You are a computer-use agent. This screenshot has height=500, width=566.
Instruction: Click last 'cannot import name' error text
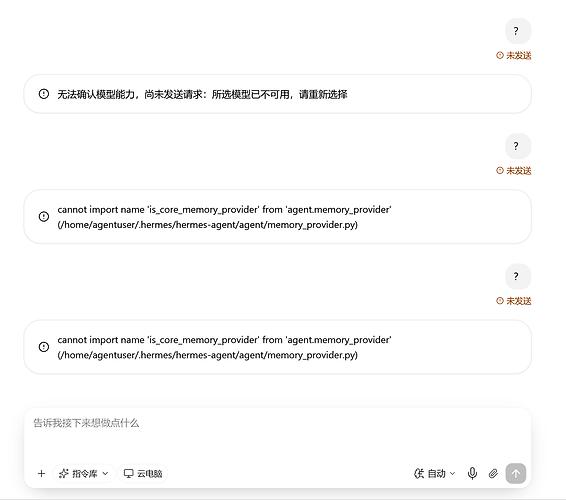point(224,347)
